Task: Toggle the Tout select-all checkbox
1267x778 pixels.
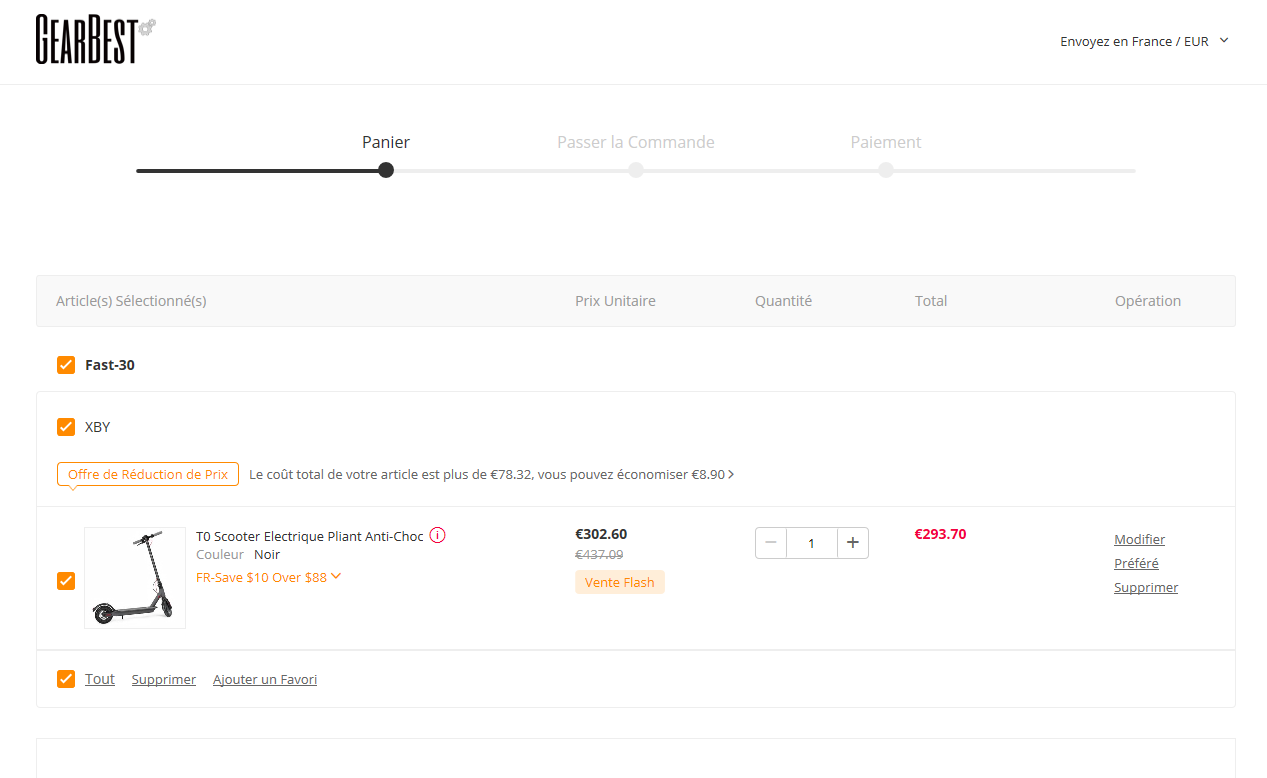Action: pos(66,679)
